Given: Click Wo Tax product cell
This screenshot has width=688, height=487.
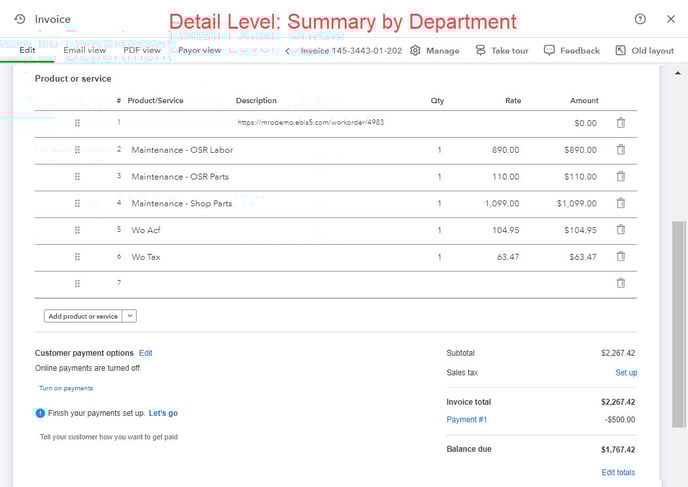Looking at the screenshot, I should tap(146, 257).
